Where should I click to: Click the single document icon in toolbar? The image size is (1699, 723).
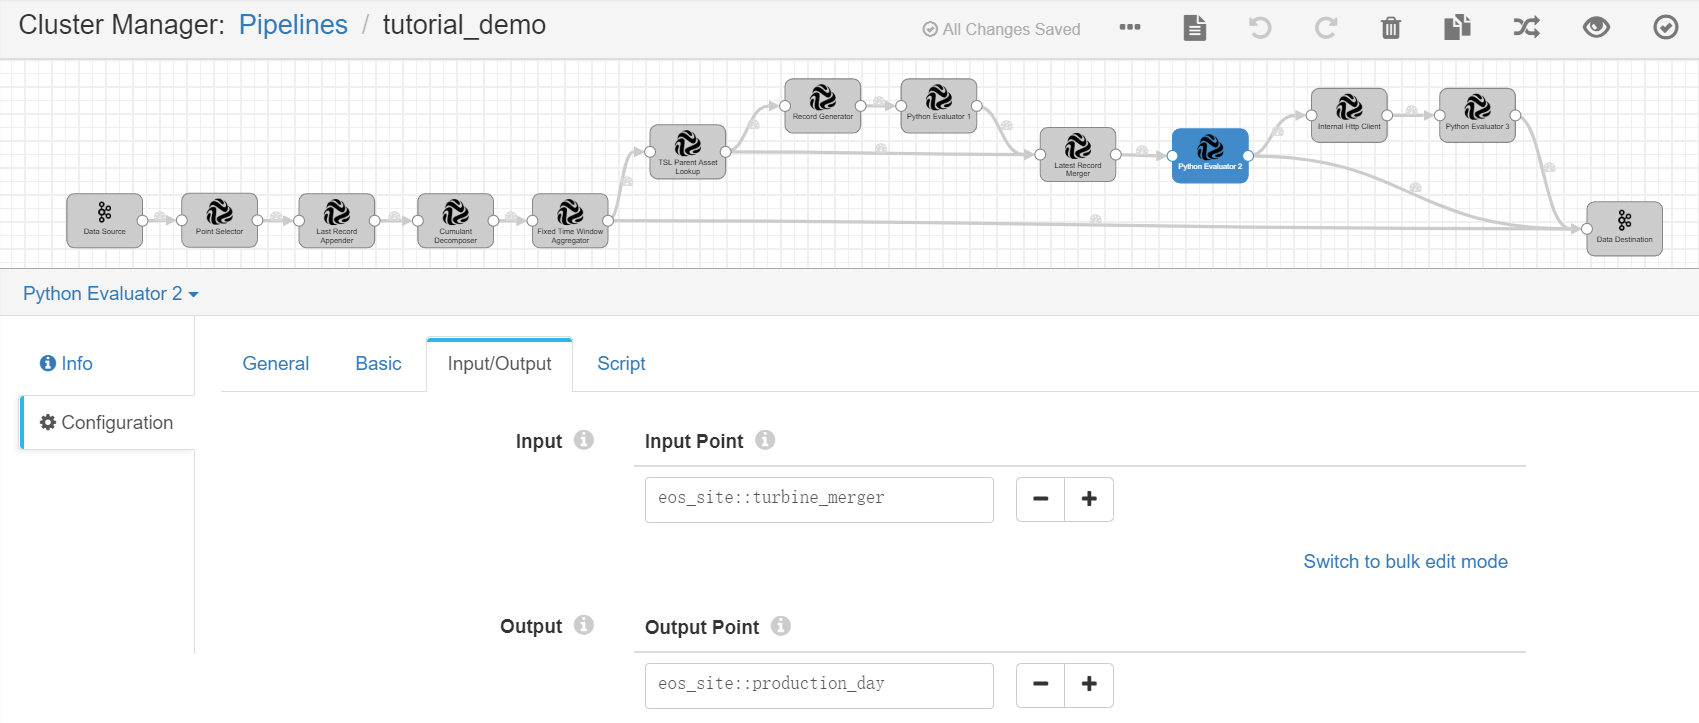tap(1194, 28)
